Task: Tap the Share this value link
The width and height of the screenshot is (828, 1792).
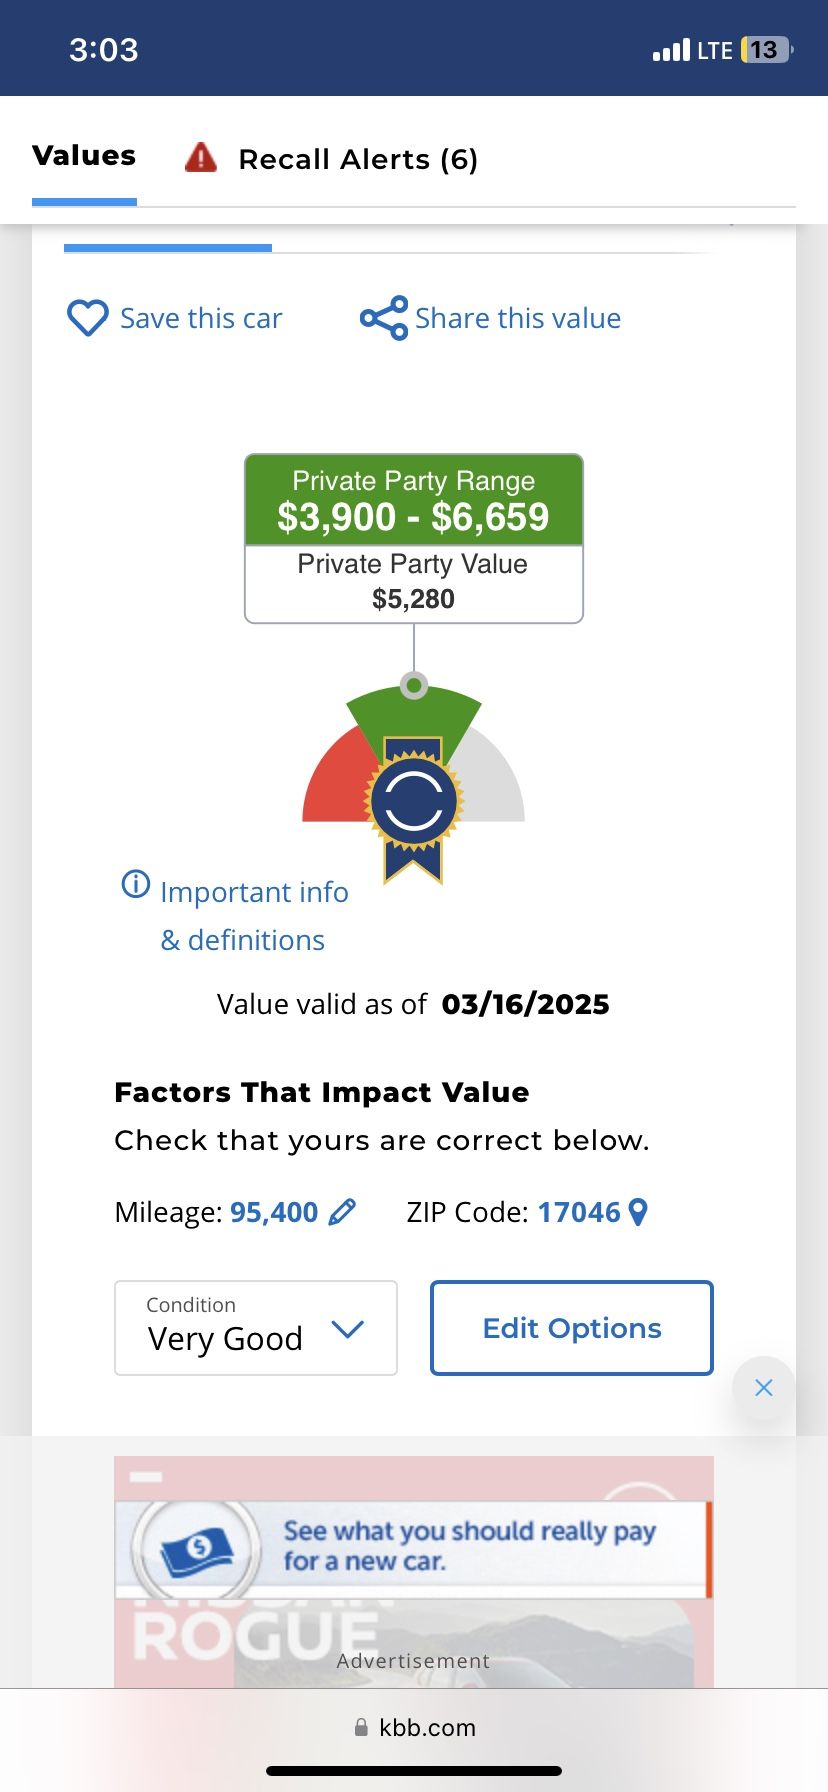Action: 518,318
